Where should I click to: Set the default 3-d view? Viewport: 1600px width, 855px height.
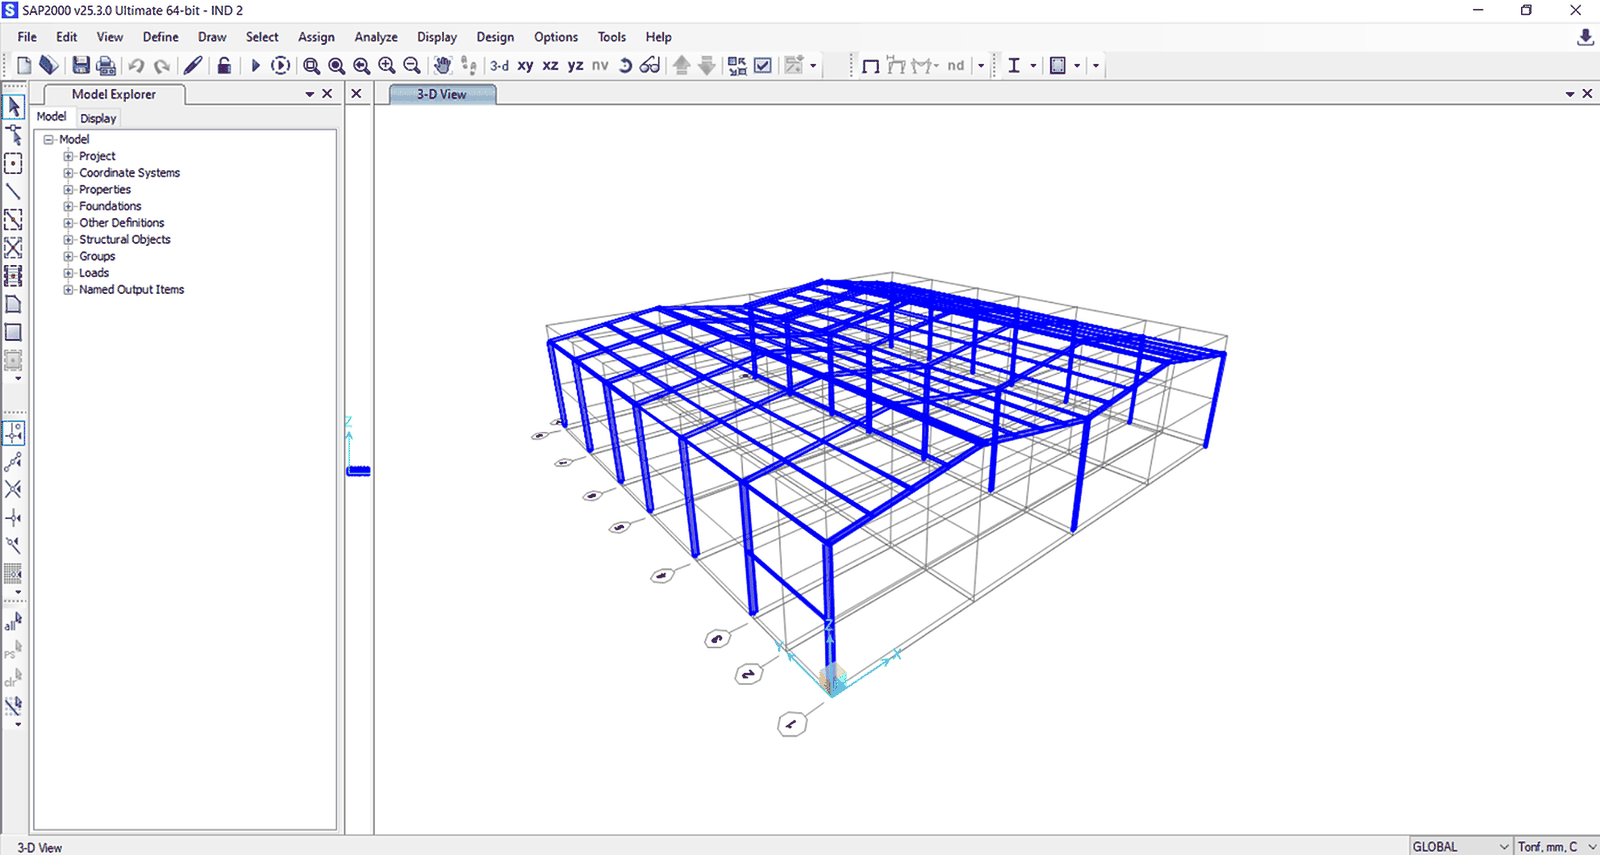(499, 65)
